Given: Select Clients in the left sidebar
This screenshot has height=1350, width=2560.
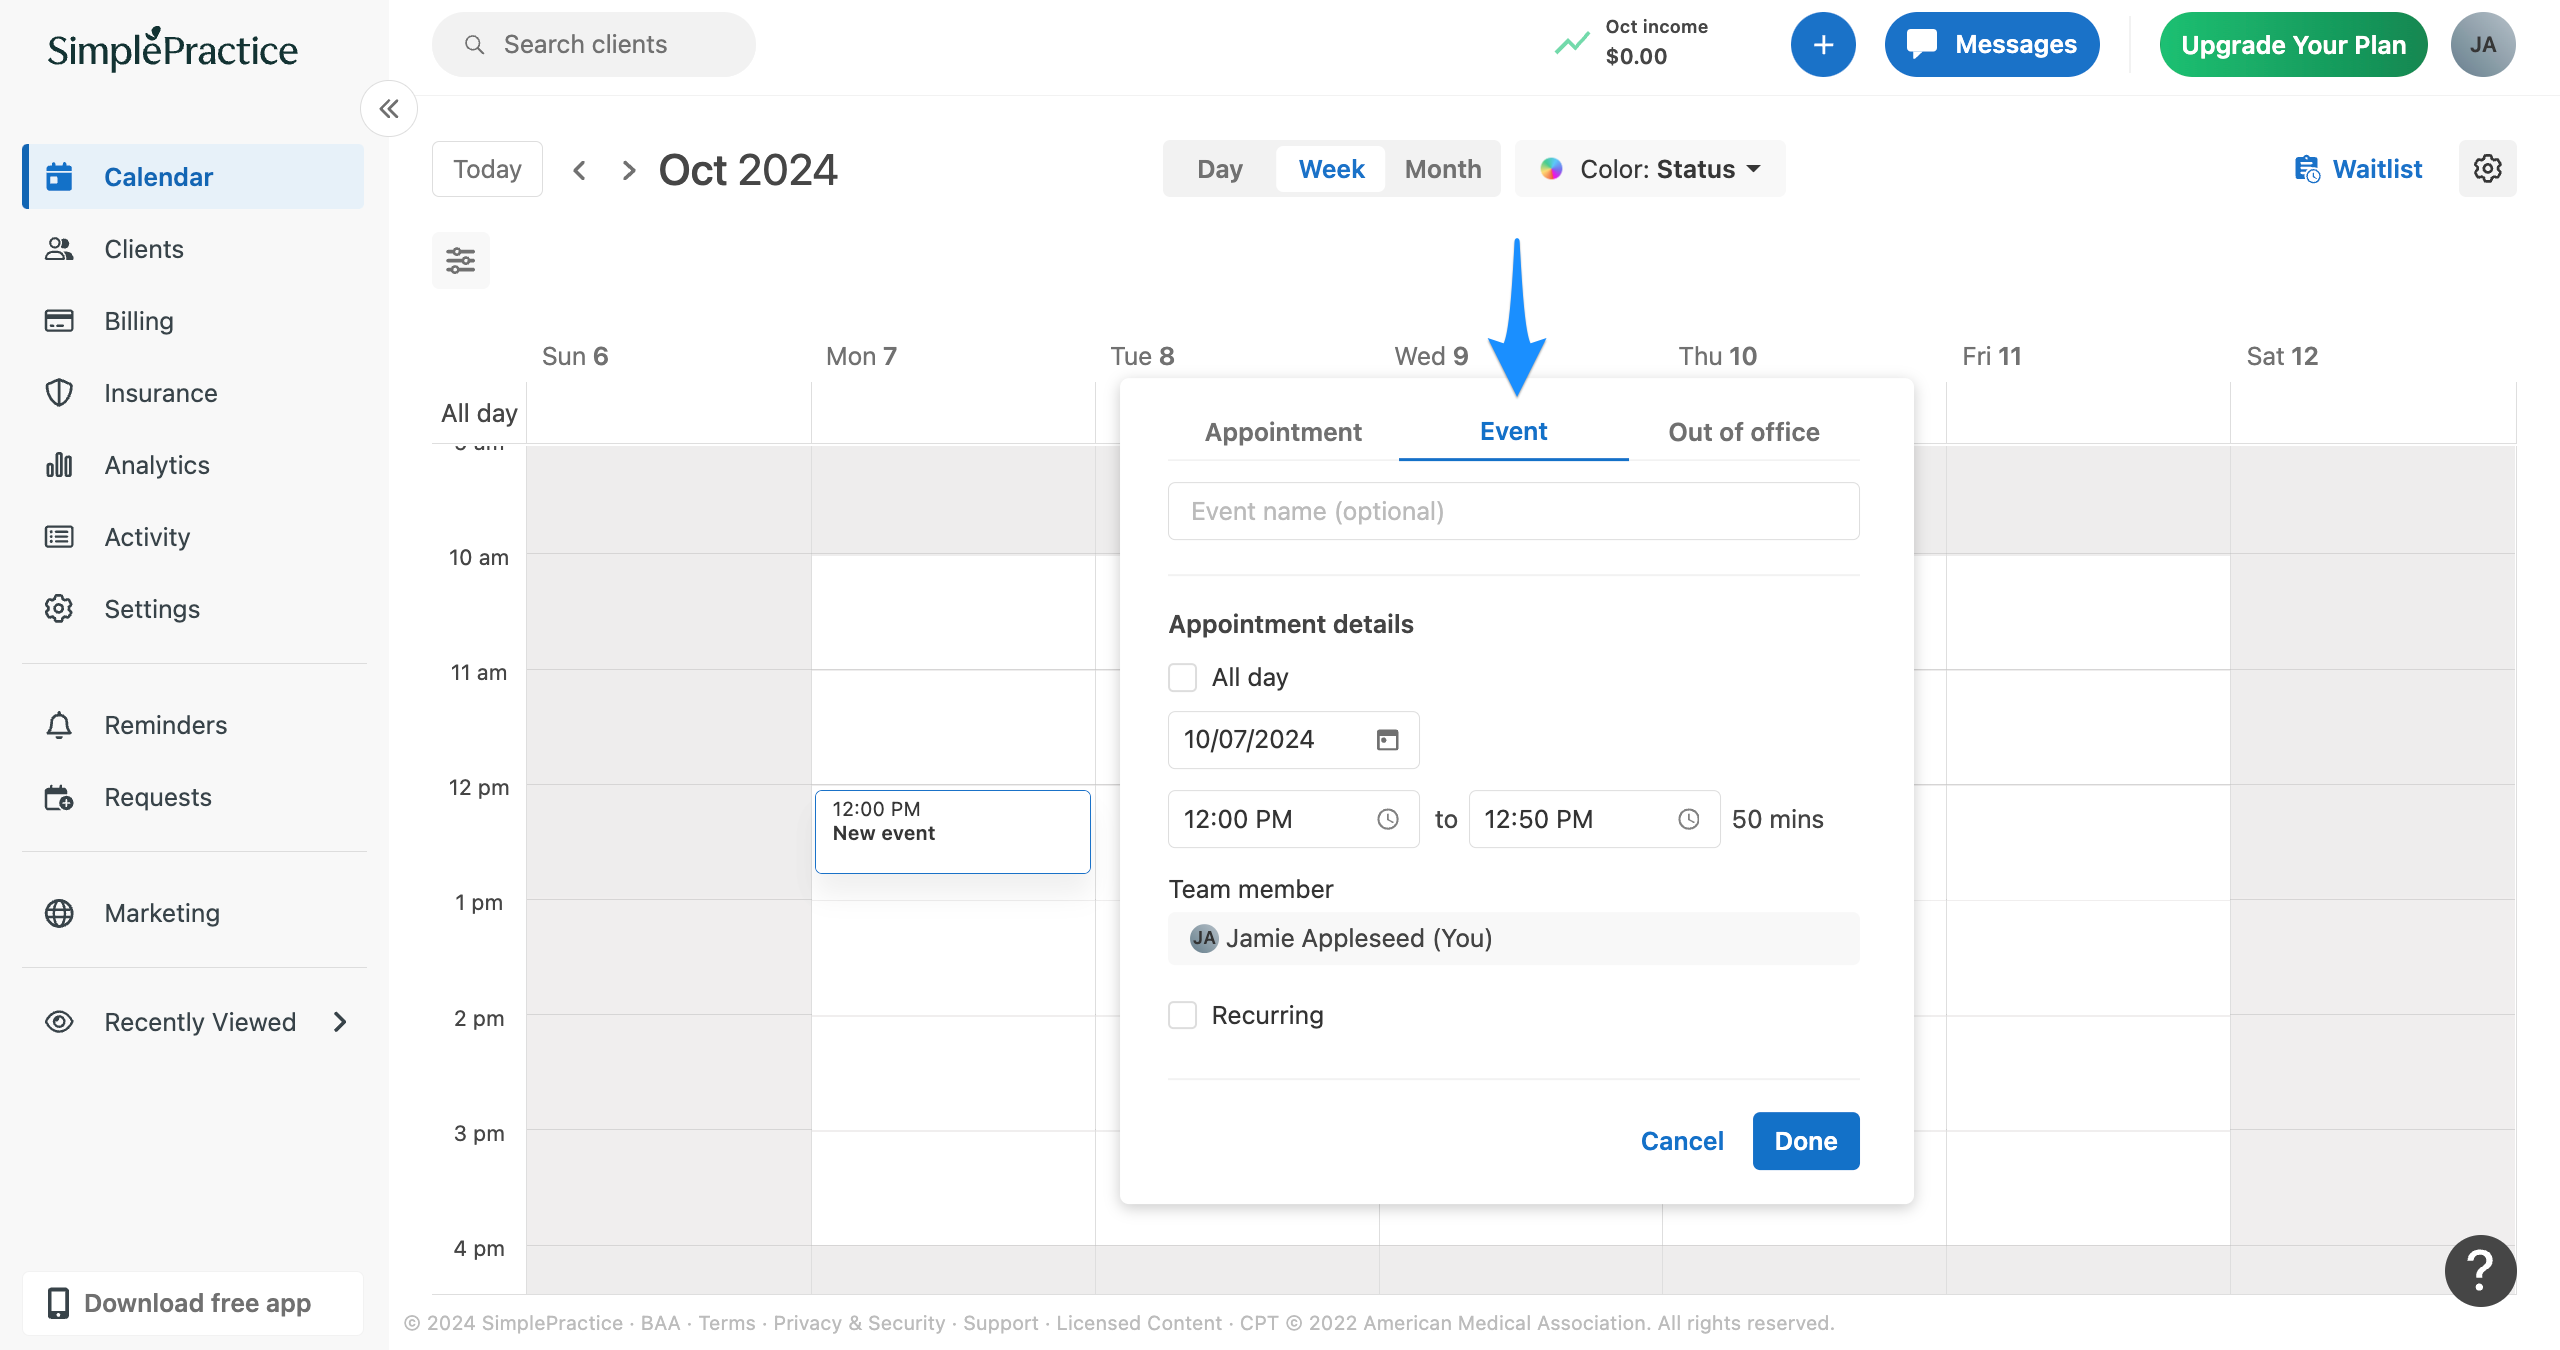Looking at the screenshot, I should click(143, 248).
